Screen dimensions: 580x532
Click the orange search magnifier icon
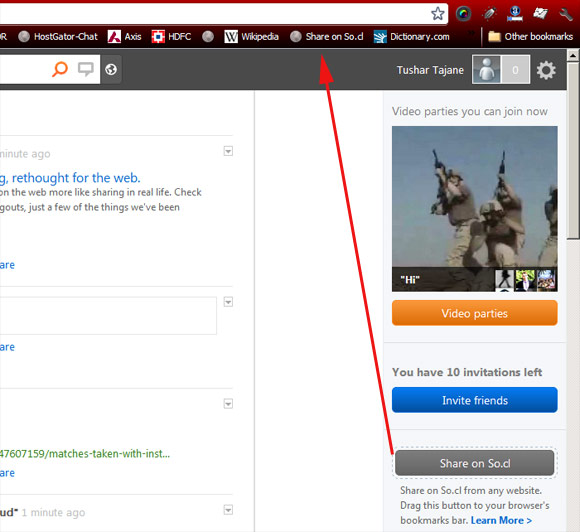tap(60, 69)
